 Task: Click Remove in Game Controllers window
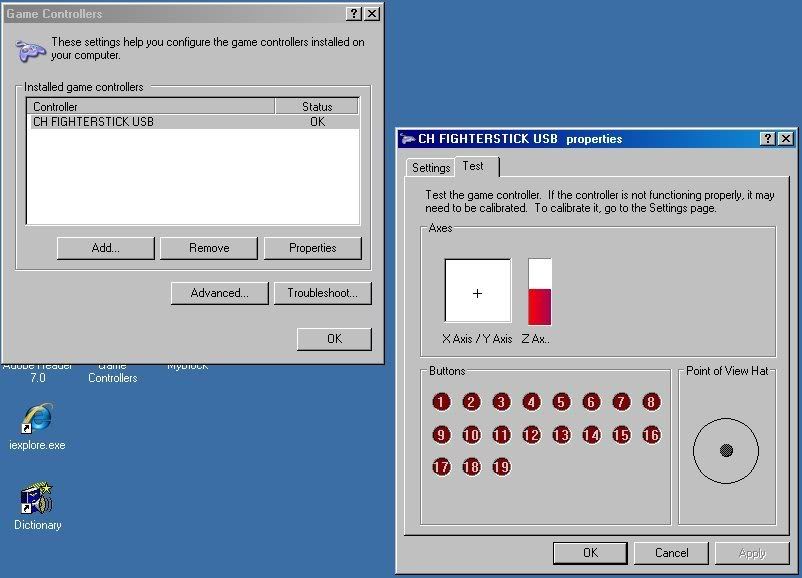[x=209, y=248]
